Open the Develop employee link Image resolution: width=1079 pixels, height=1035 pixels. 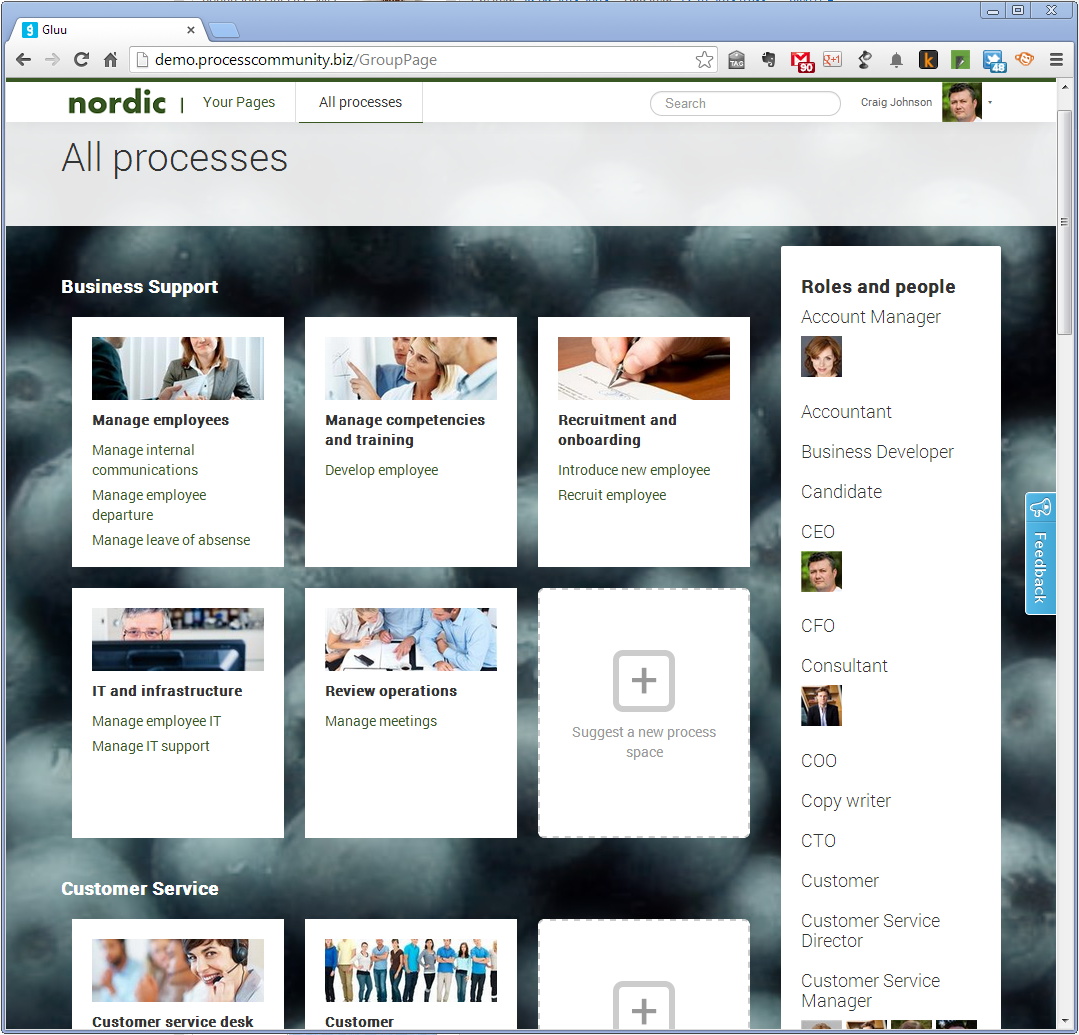[381, 470]
